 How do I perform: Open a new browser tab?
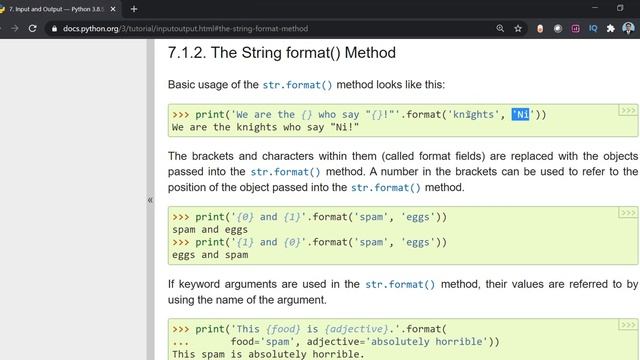point(134,9)
